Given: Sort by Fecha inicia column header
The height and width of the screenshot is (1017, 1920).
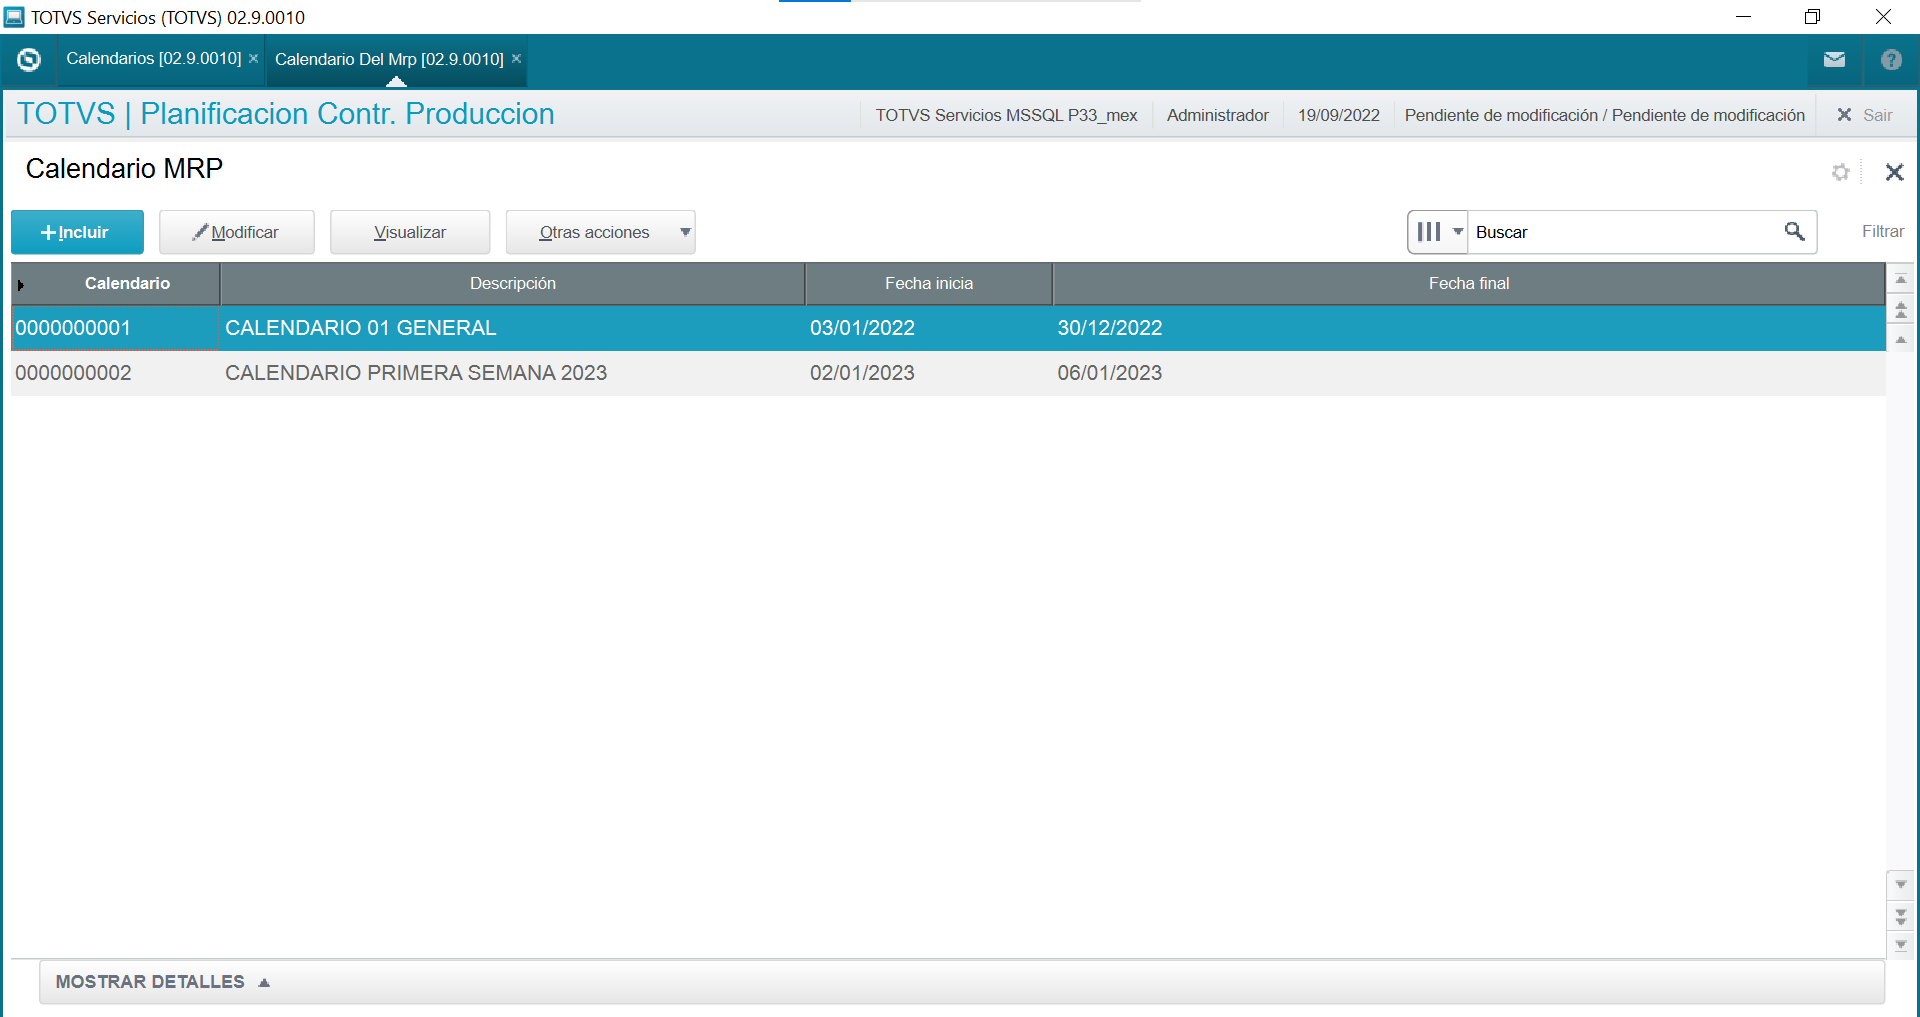Looking at the screenshot, I should (x=929, y=284).
